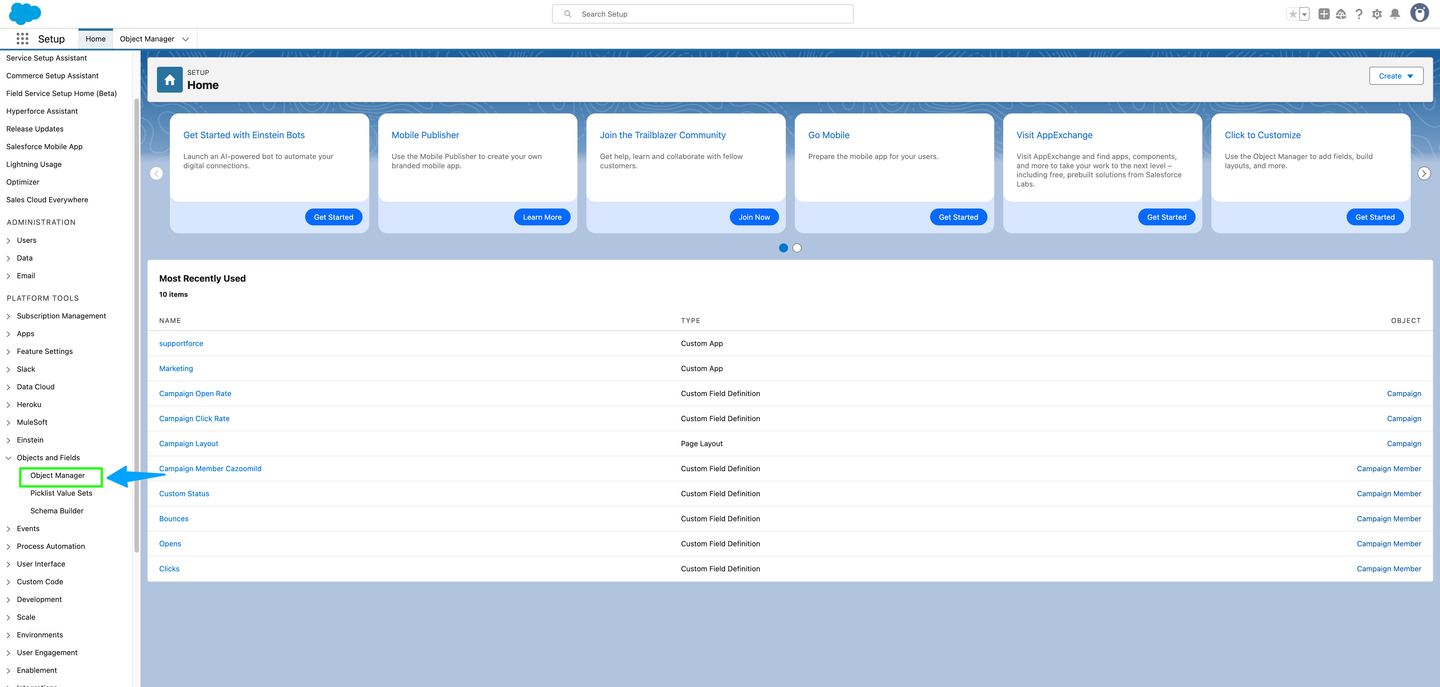Open the Campaign Open Rate link
This screenshot has width=1440, height=687.
[195, 394]
